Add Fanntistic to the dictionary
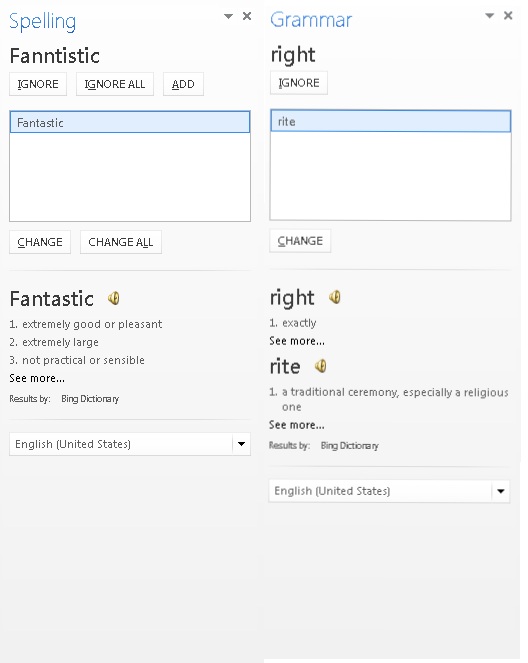This screenshot has height=663, width=528. coord(183,84)
